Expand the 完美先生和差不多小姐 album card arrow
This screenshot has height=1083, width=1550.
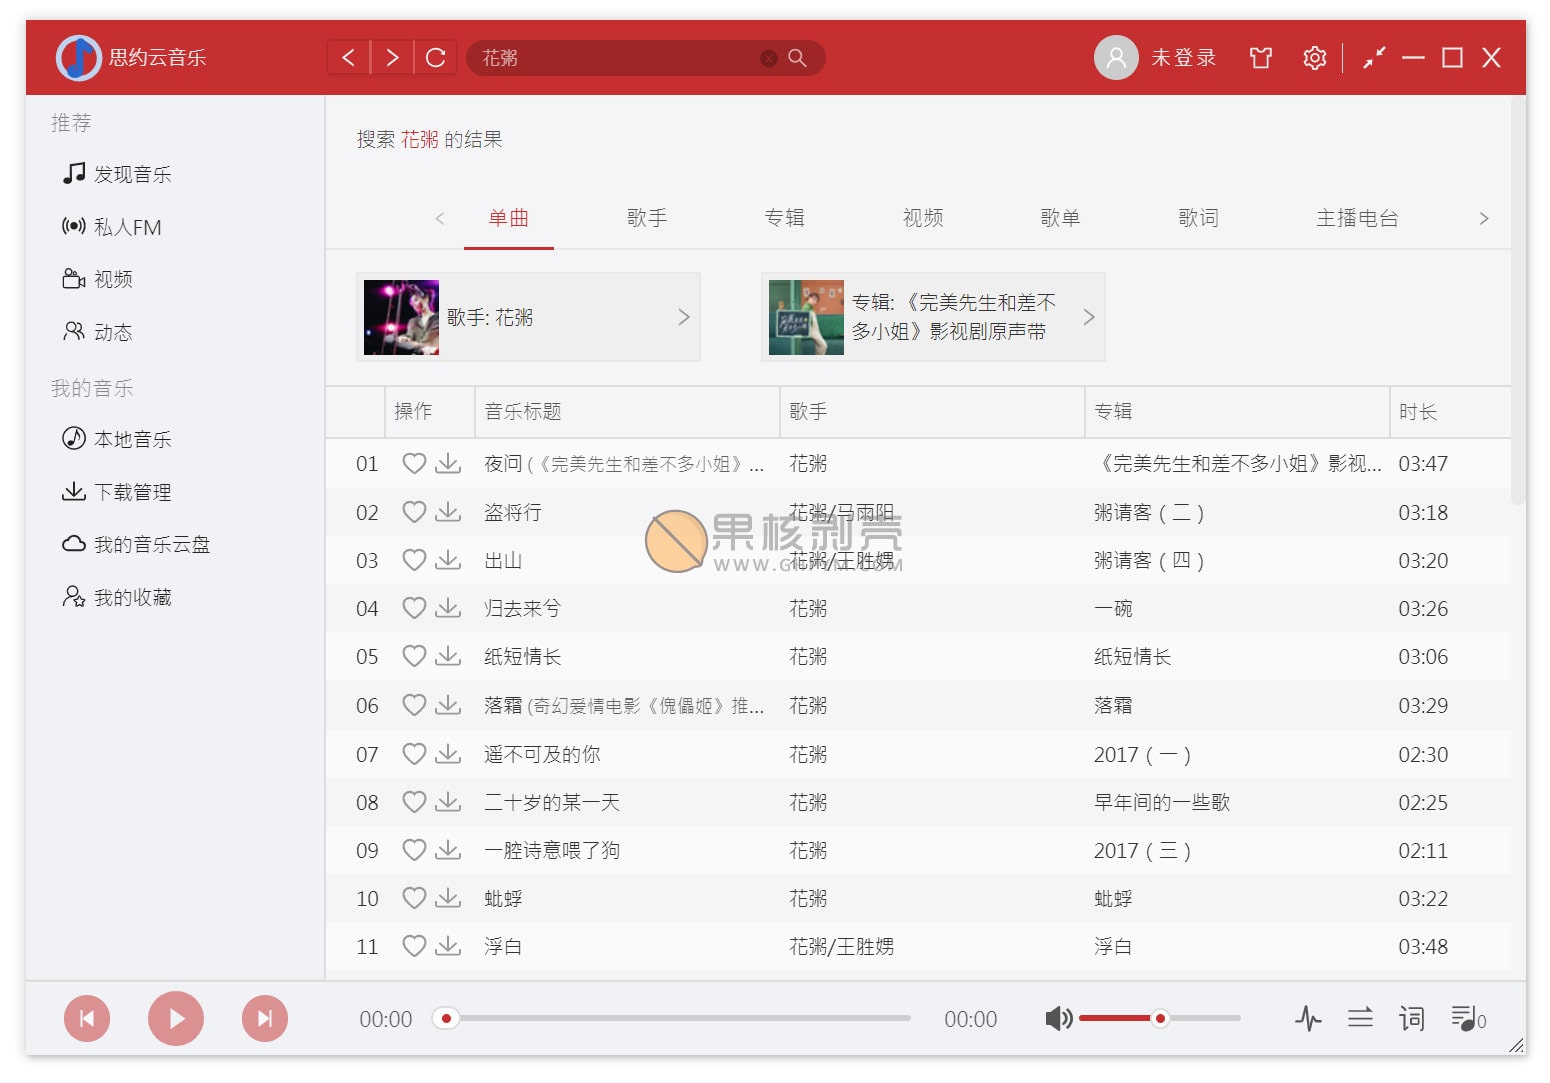1089,317
